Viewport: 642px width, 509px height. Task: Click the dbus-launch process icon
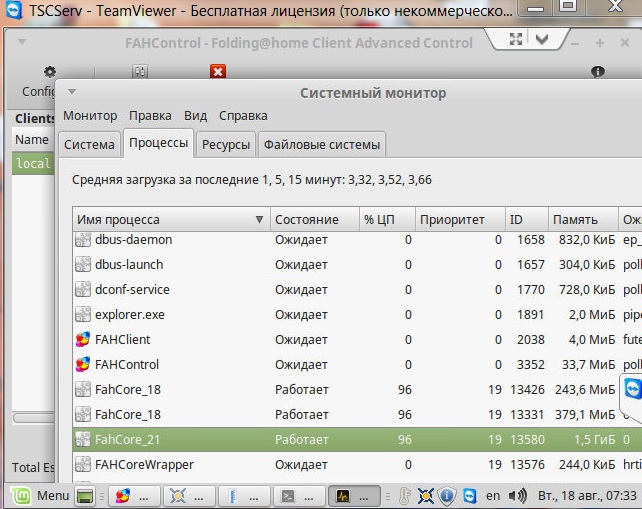point(83,265)
